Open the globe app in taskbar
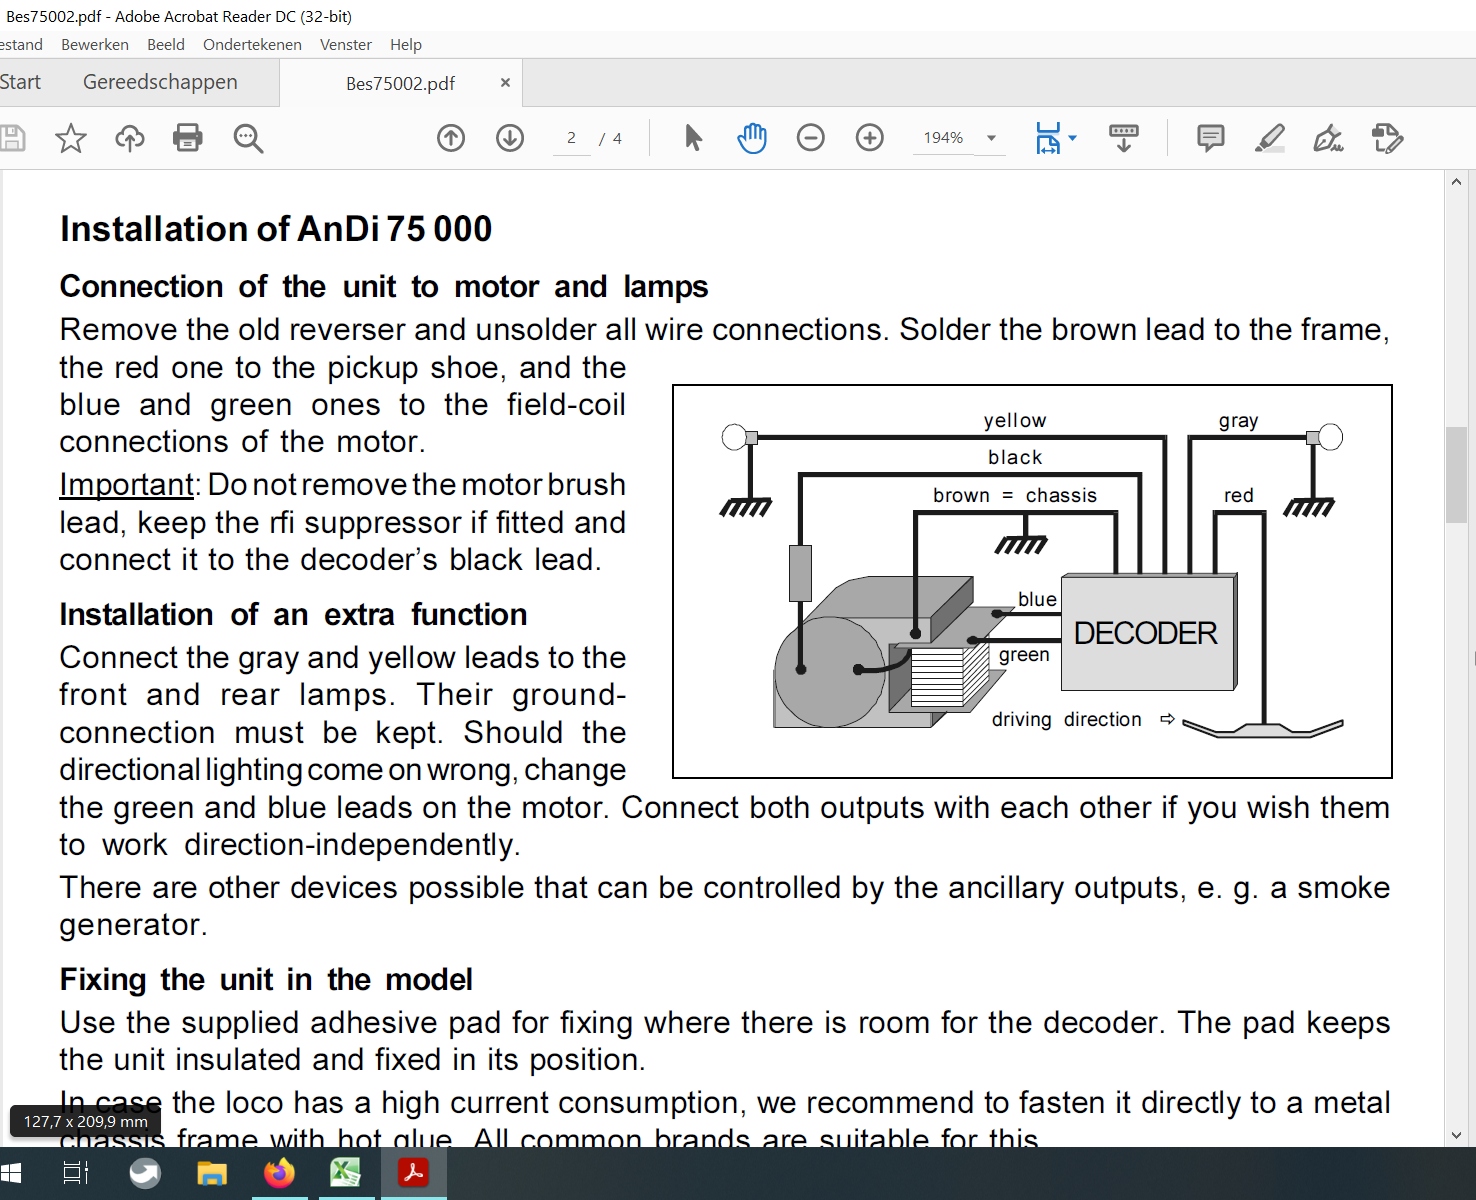The image size is (1476, 1200). [x=145, y=1173]
